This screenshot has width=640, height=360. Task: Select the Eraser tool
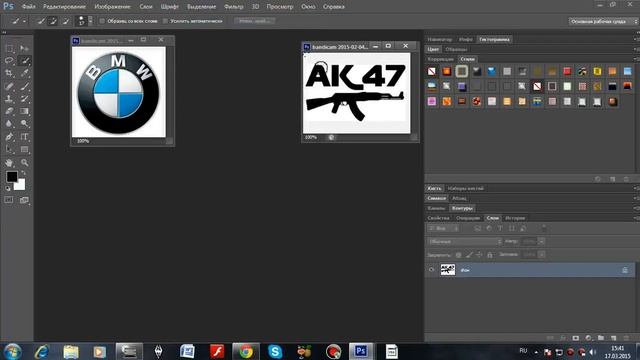click(x=9, y=111)
